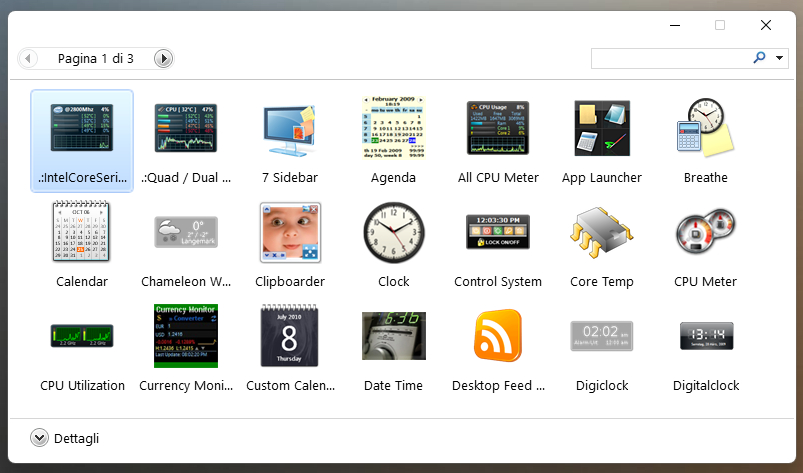Viewport: 803px width, 473px height.
Task: Select the Digiclock gadget icon
Action: (602, 336)
